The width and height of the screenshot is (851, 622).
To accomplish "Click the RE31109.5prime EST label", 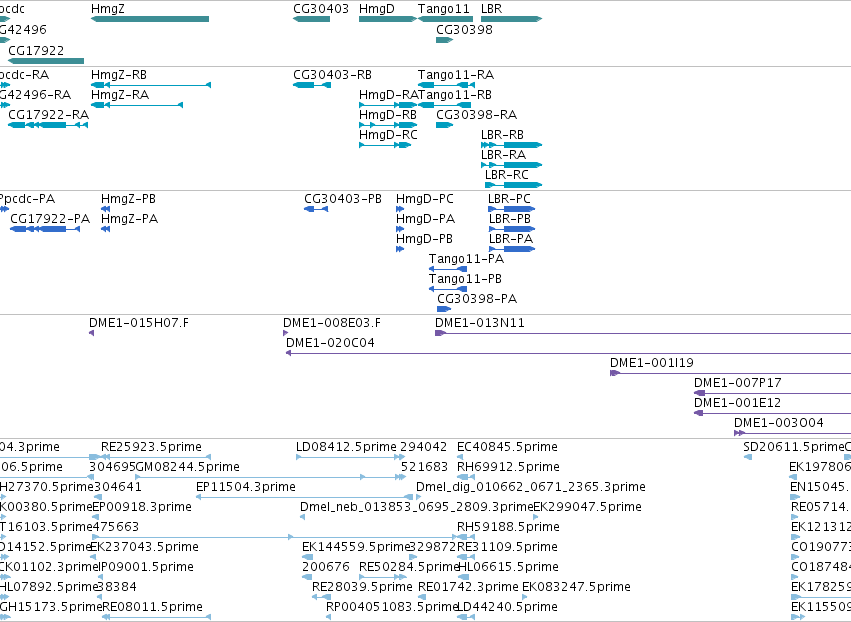I will coord(507,548).
